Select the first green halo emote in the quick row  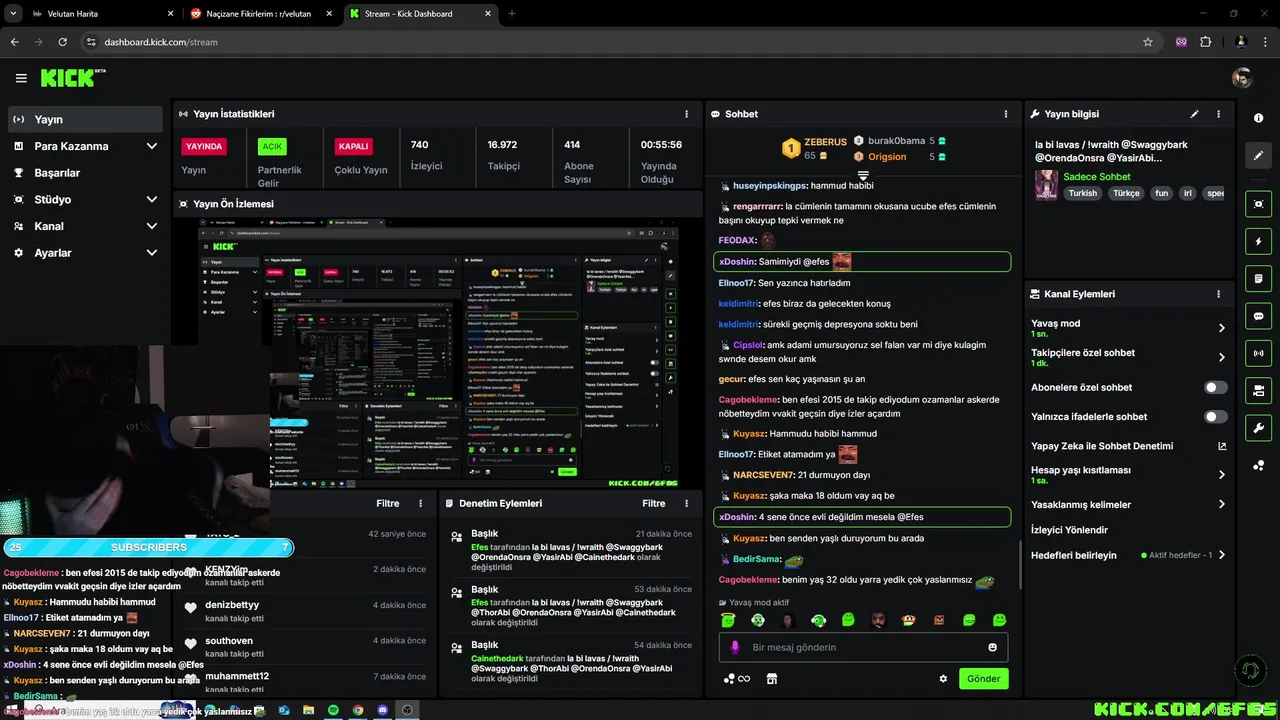tap(728, 620)
